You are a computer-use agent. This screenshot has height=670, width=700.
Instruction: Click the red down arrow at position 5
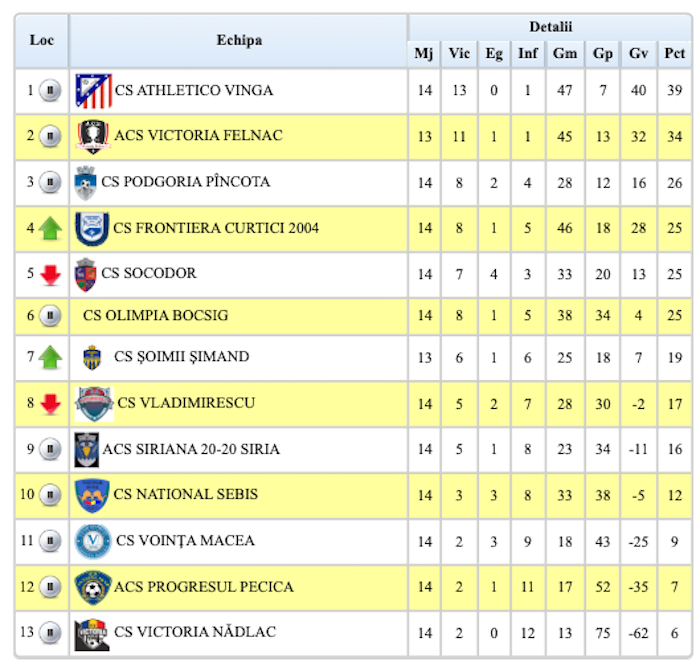click(50, 275)
